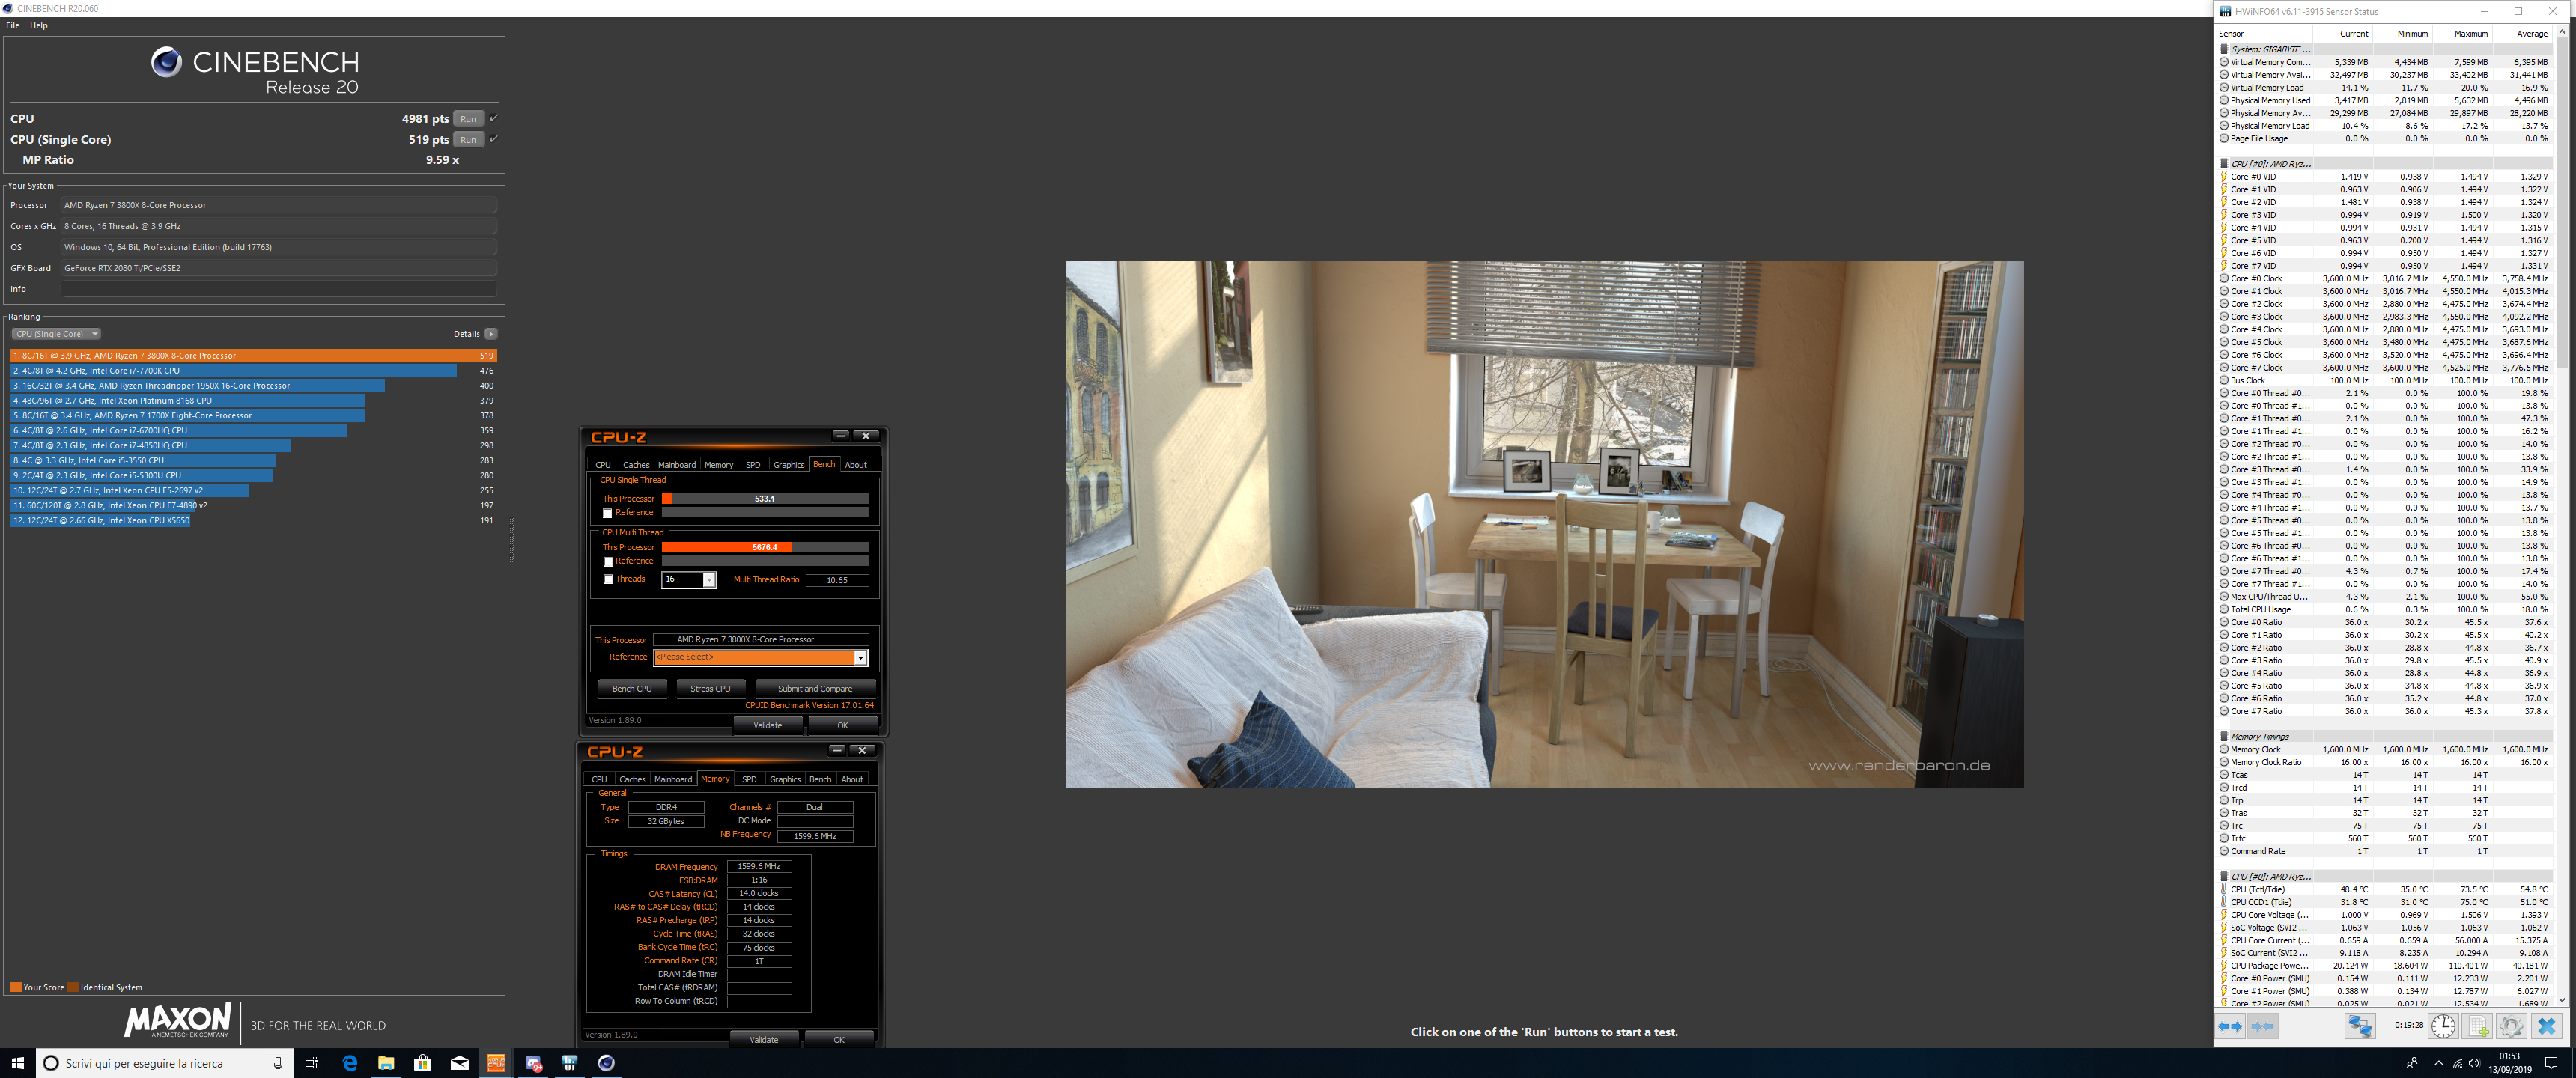Click HWiNFO expand columns arrows icon

2229,1026
